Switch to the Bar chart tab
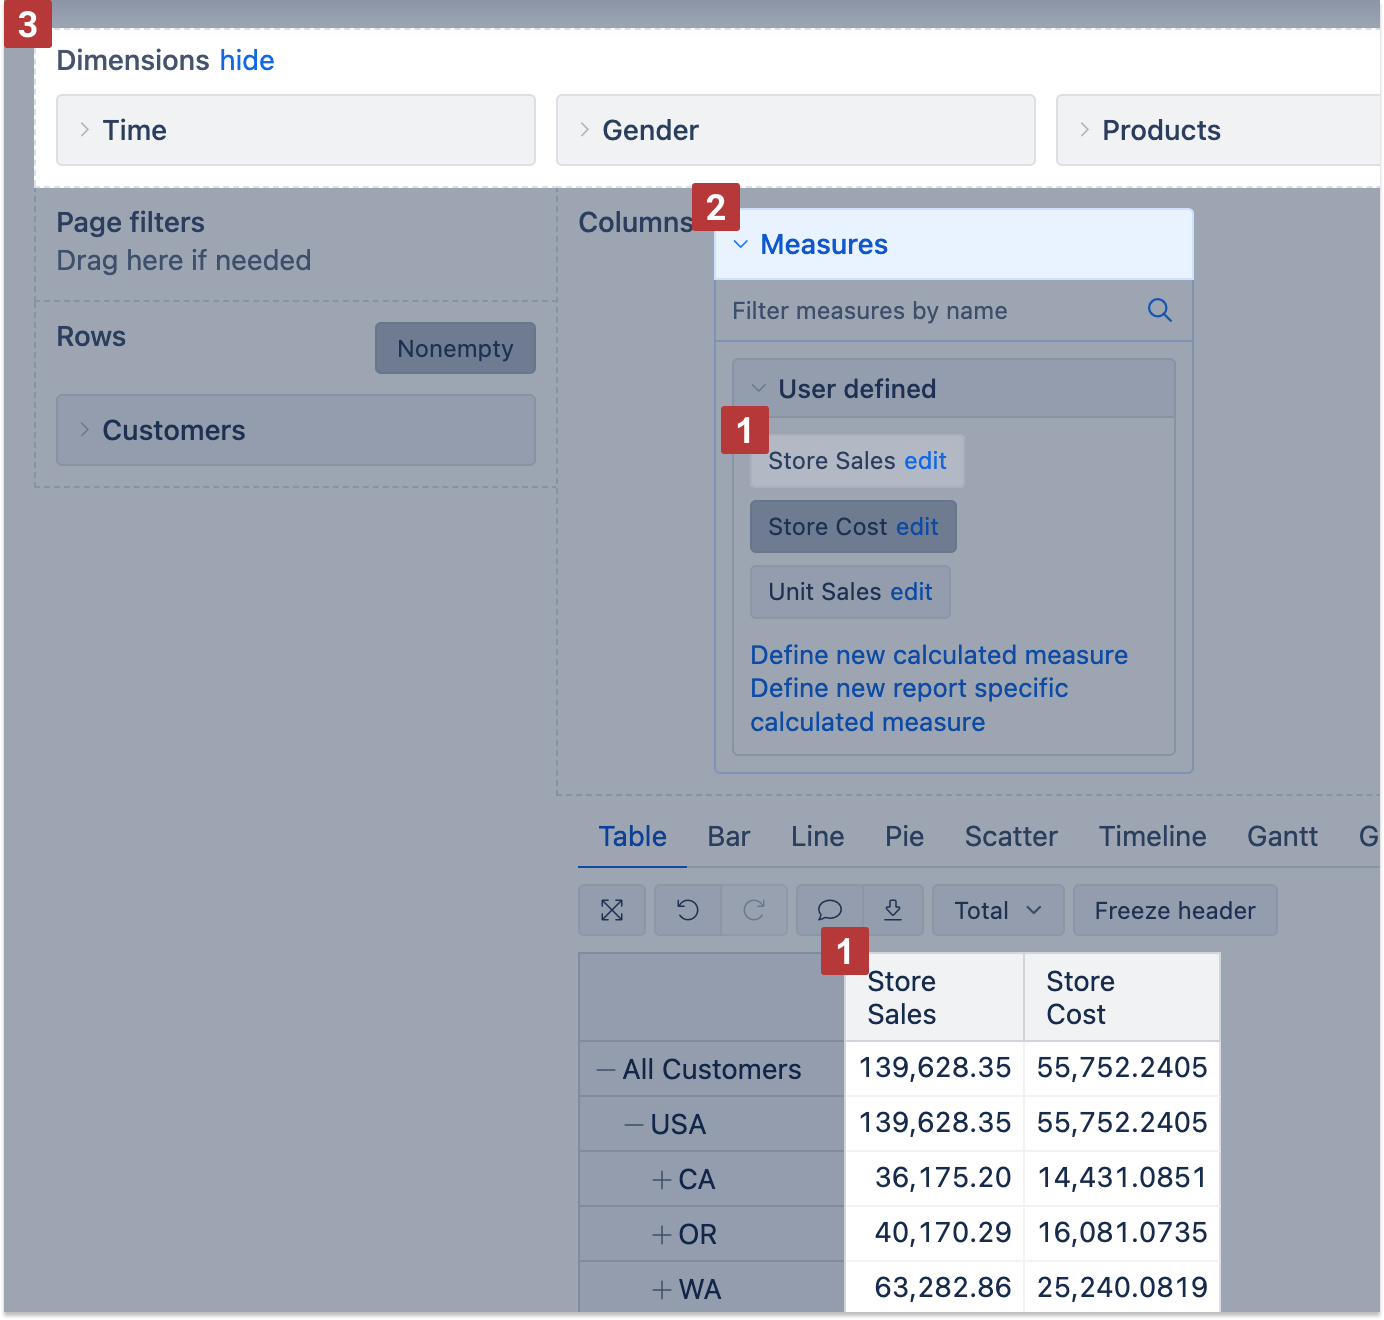This screenshot has height=1320, width=1384. pos(728,836)
